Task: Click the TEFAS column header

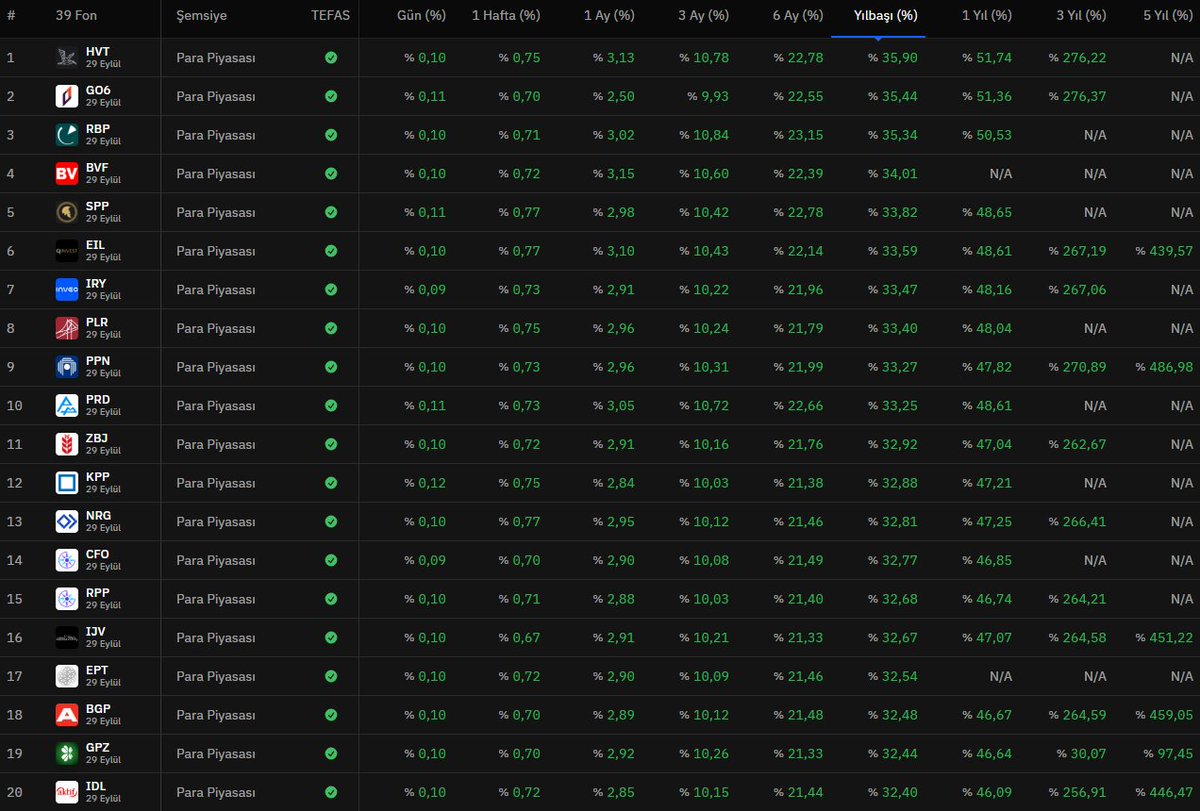Action: click(x=331, y=16)
